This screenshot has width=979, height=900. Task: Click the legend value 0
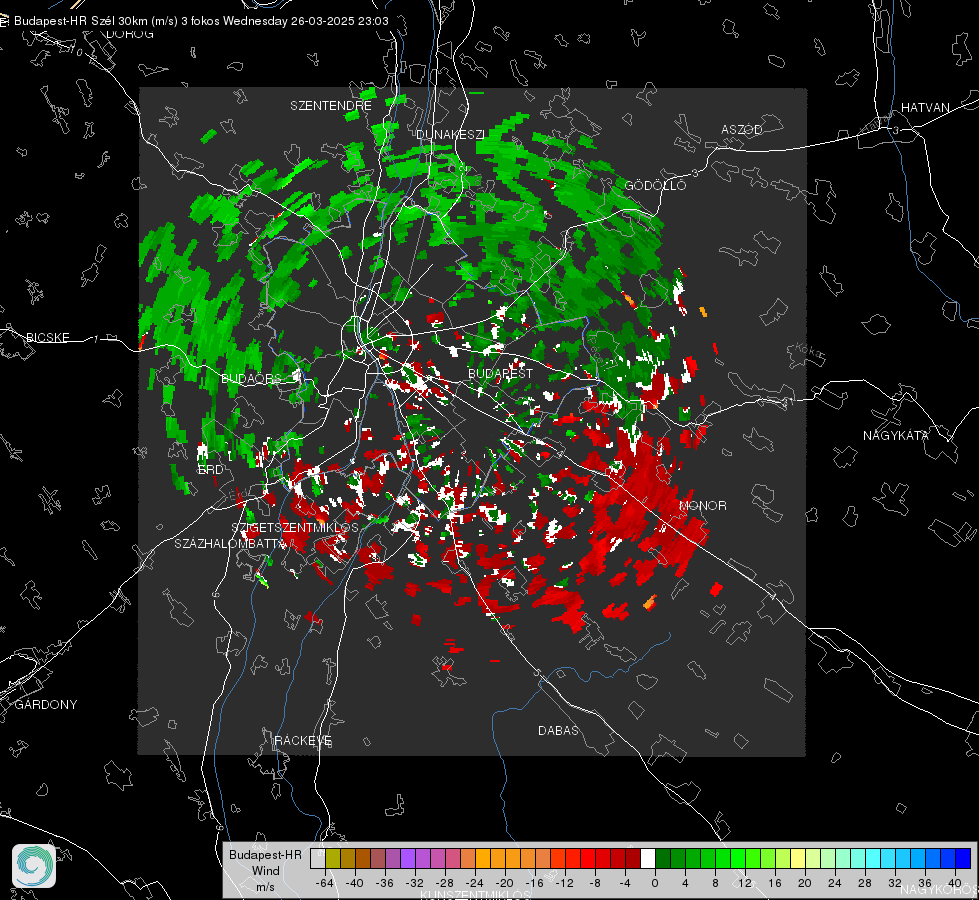[x=655, y=883]
